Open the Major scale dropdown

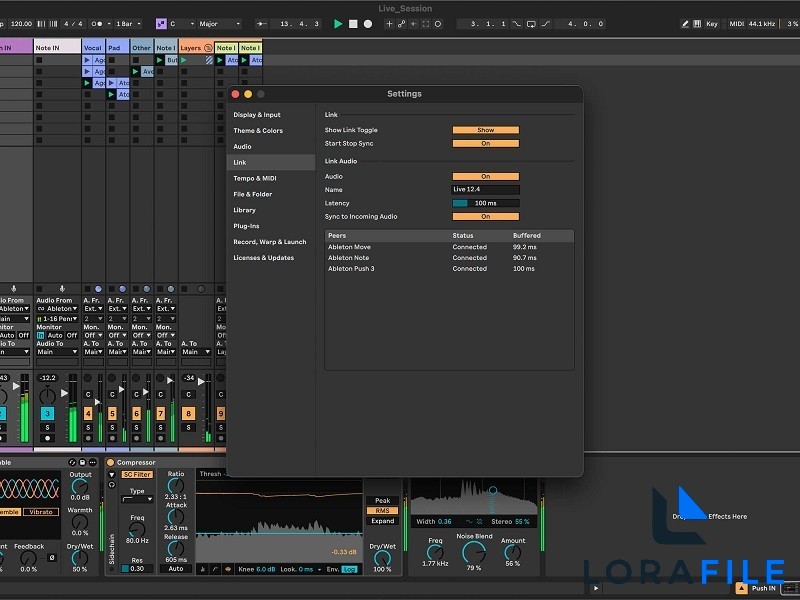click(x=219, y=24)
